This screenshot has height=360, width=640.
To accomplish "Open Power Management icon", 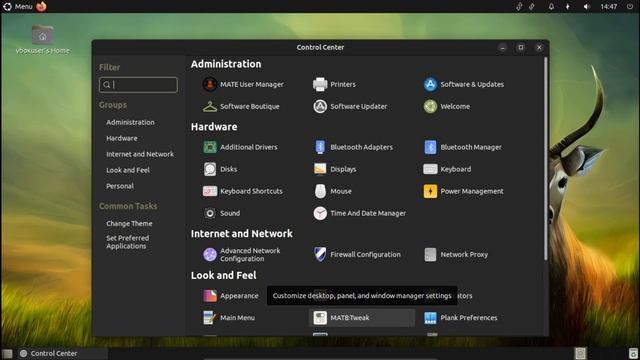I will [x=430, y=191].
